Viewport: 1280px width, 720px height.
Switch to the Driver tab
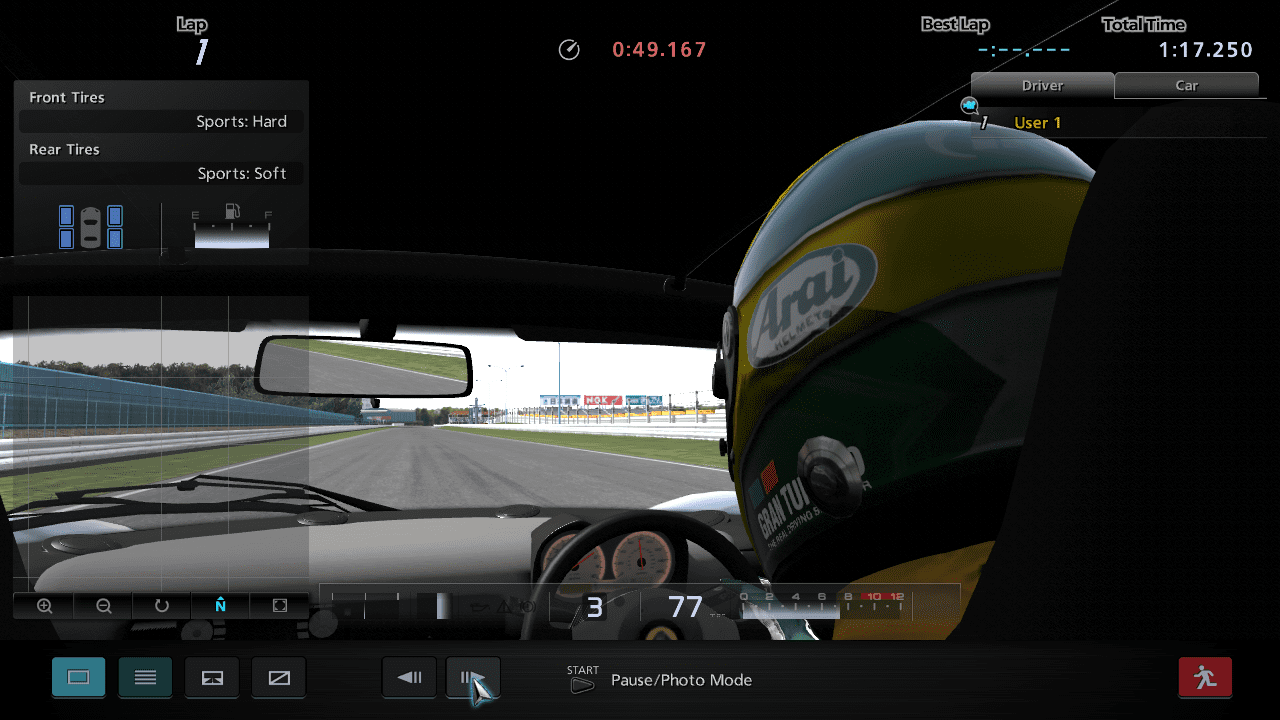pyautogui.click(x=1042, y=86)
